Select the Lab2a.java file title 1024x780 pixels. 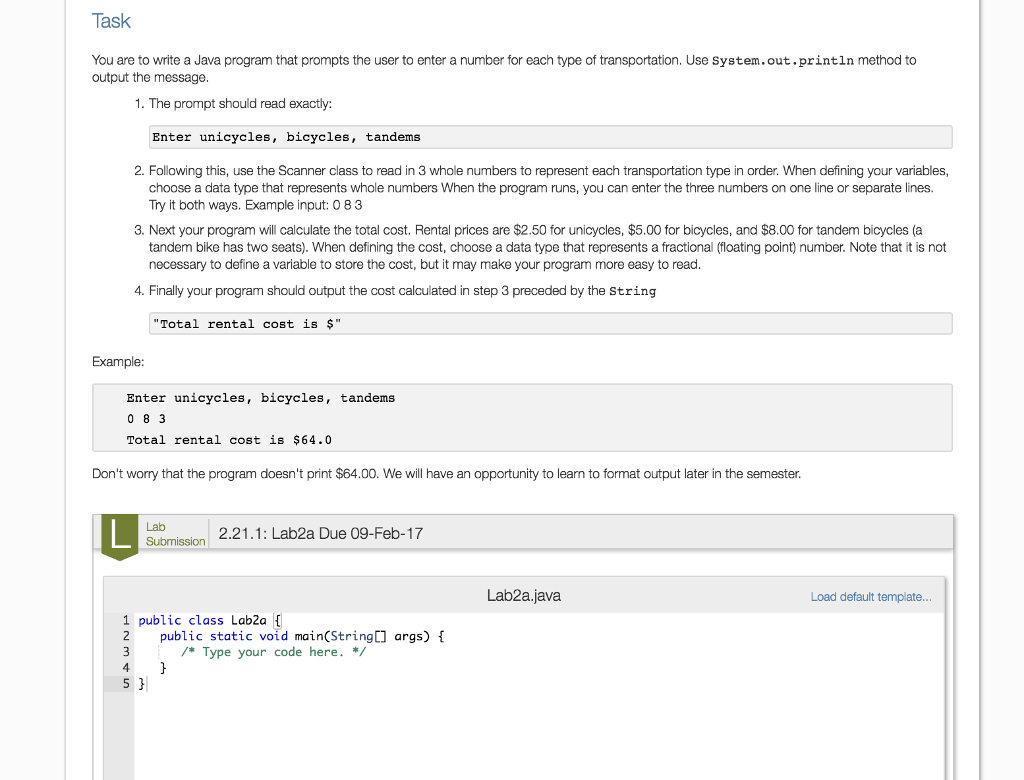coord(524,596)
